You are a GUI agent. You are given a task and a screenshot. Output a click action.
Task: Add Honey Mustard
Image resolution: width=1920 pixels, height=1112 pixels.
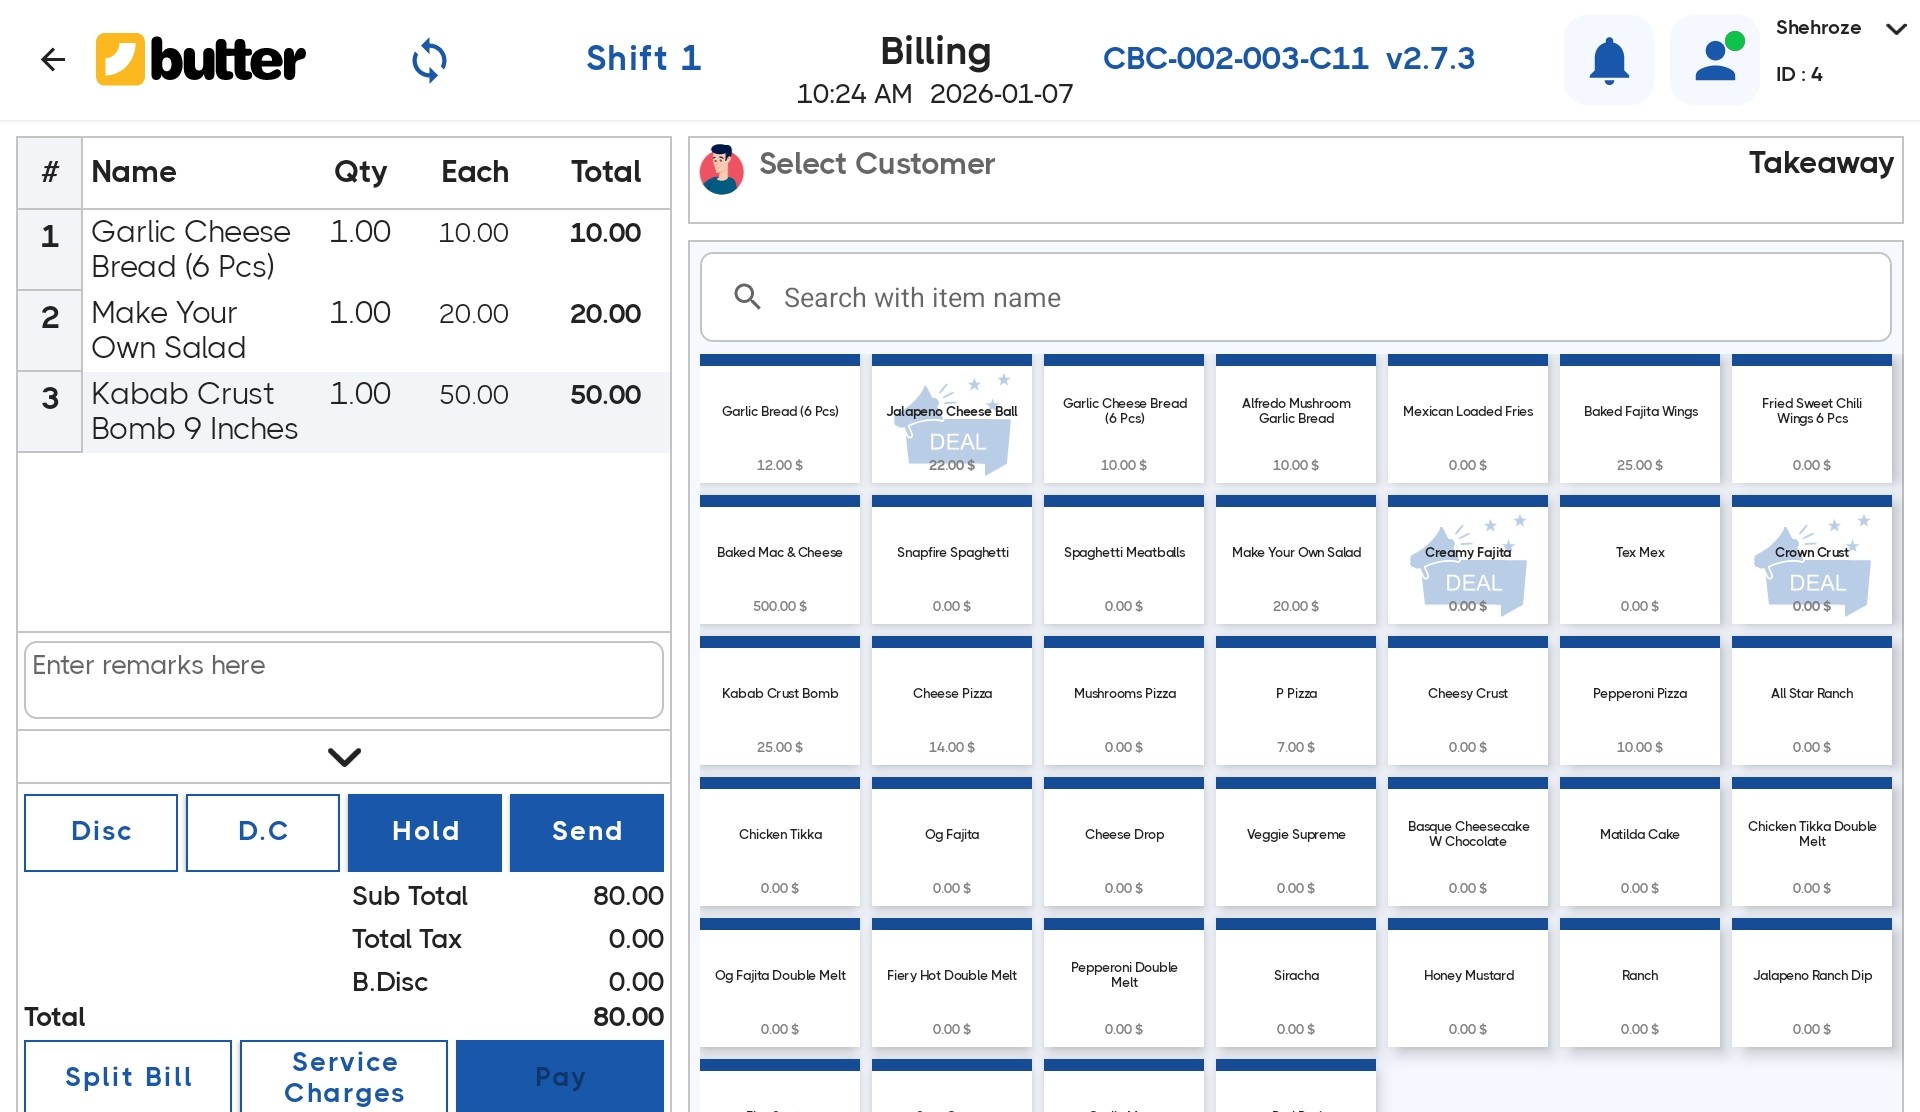tap(1468, 984)
